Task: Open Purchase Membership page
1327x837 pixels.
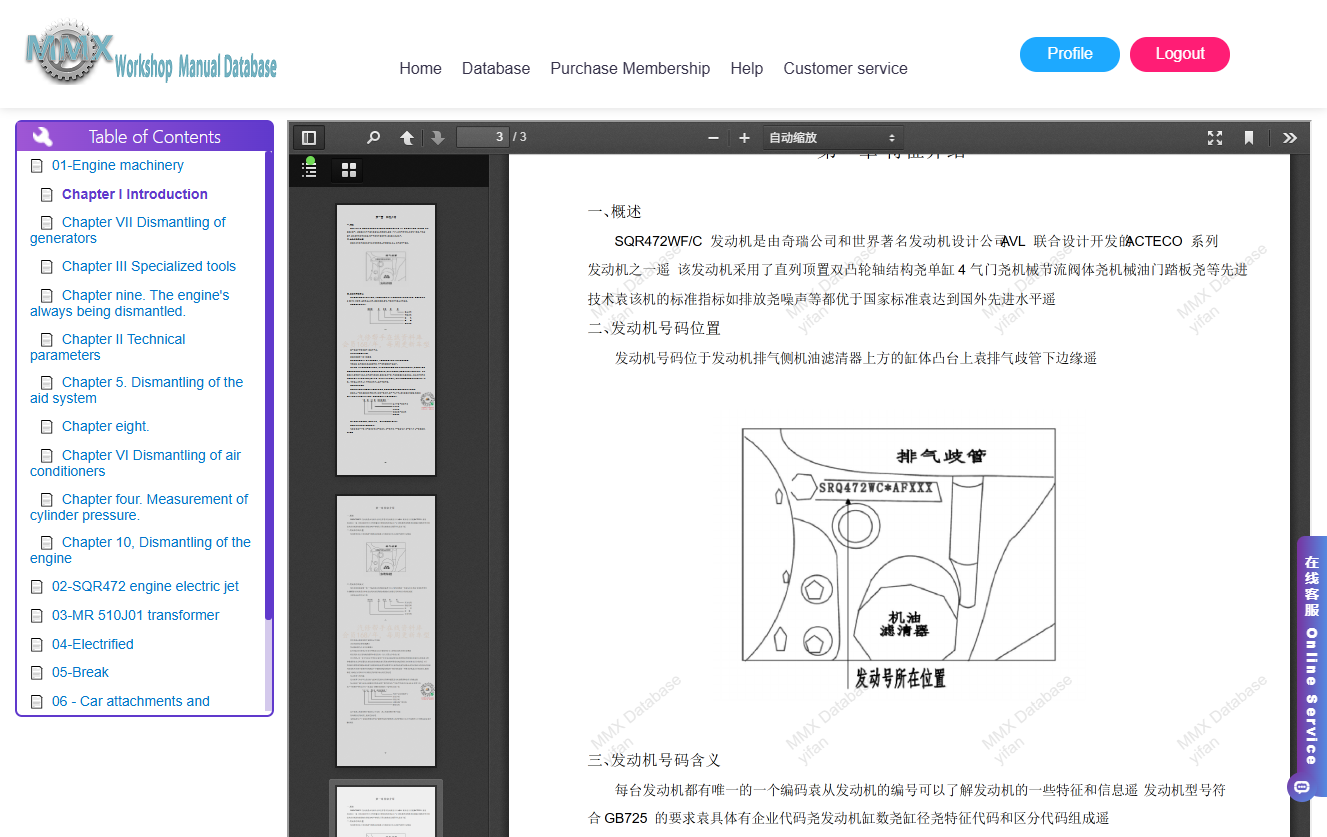Action: point(630,68)
